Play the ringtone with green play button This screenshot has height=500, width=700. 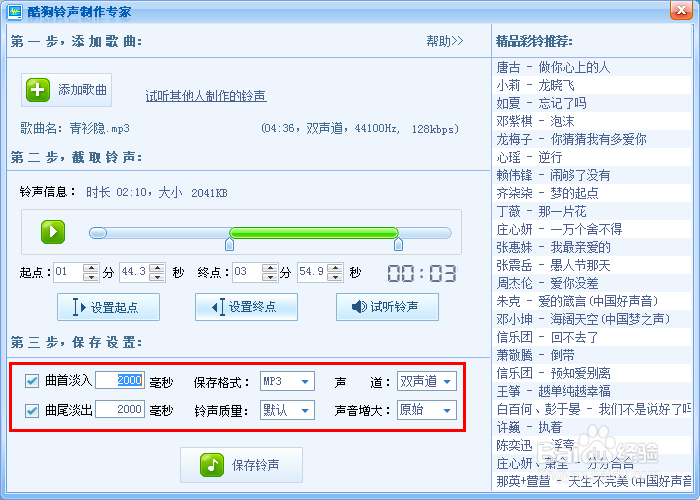(x=53, y=232)
